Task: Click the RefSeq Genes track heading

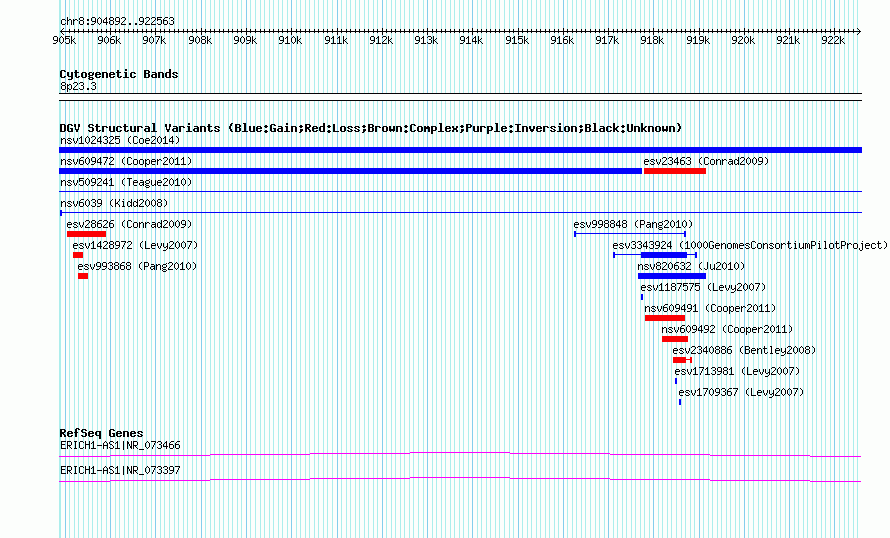Action: pyautogui.click(x=101, y=432)
